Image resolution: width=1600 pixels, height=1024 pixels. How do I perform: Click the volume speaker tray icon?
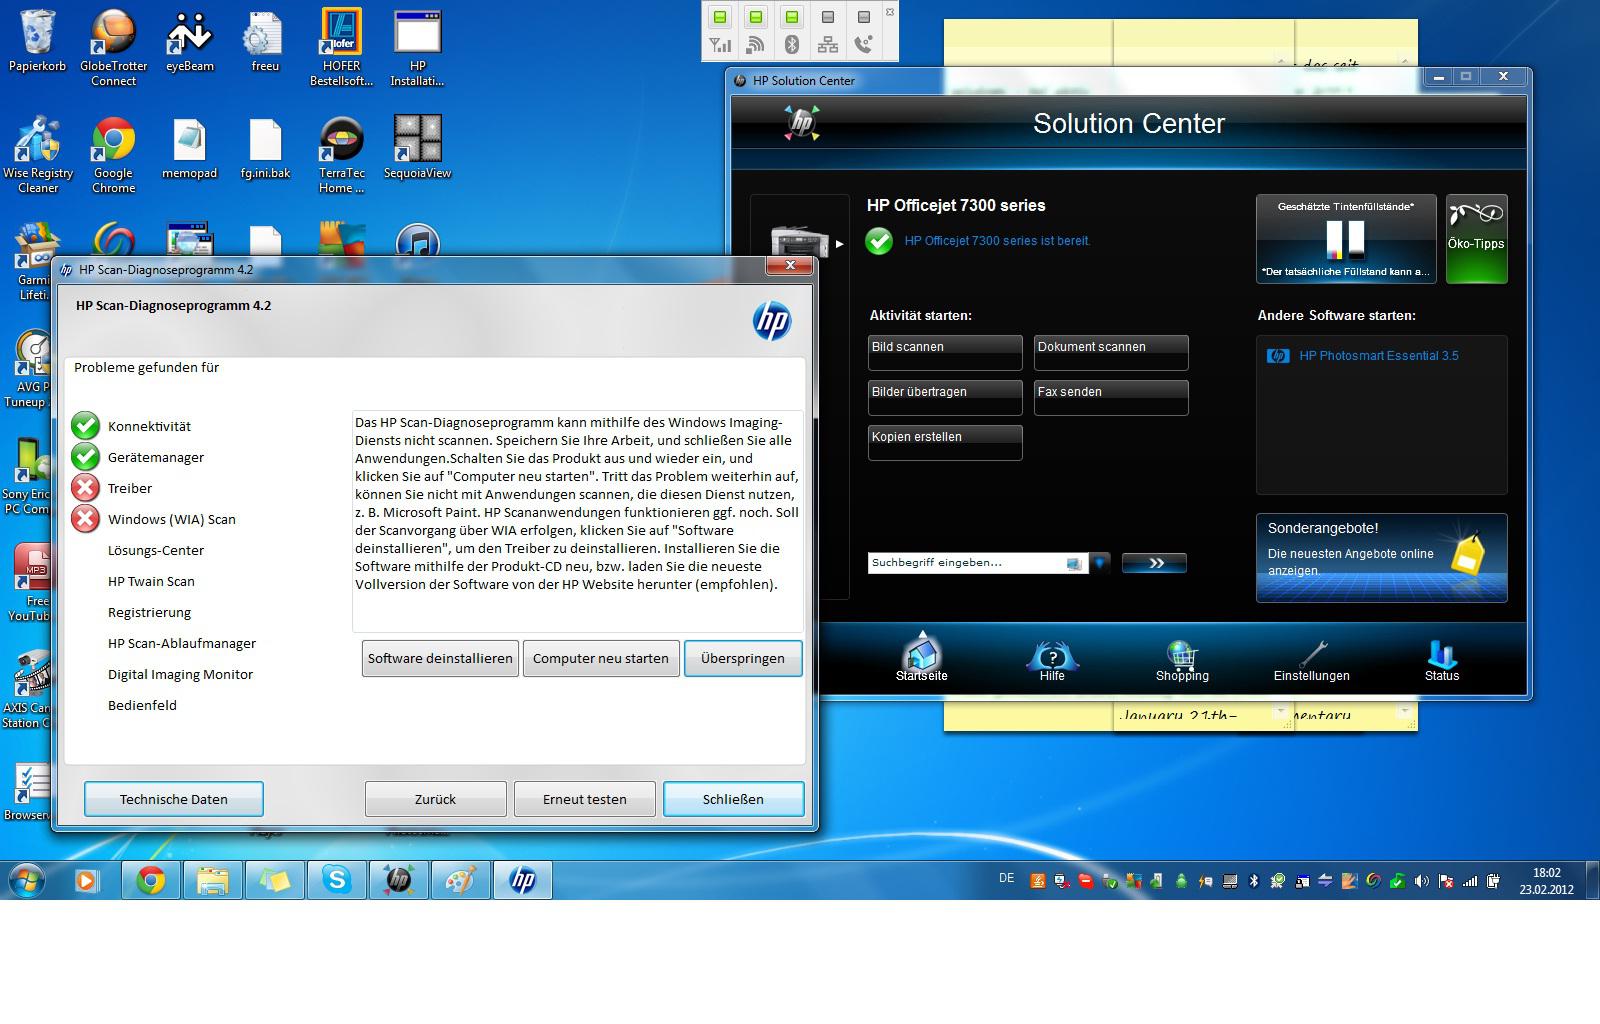tap(1421, 881)
